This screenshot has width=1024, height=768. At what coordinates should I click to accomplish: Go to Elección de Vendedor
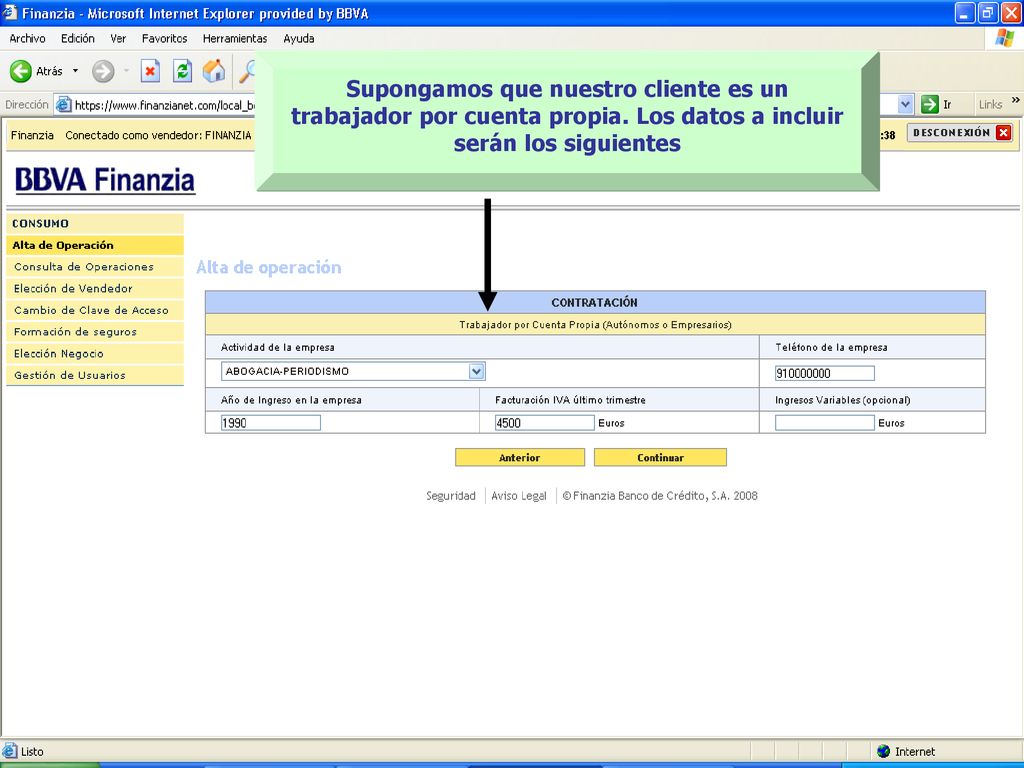click(95, 289)
